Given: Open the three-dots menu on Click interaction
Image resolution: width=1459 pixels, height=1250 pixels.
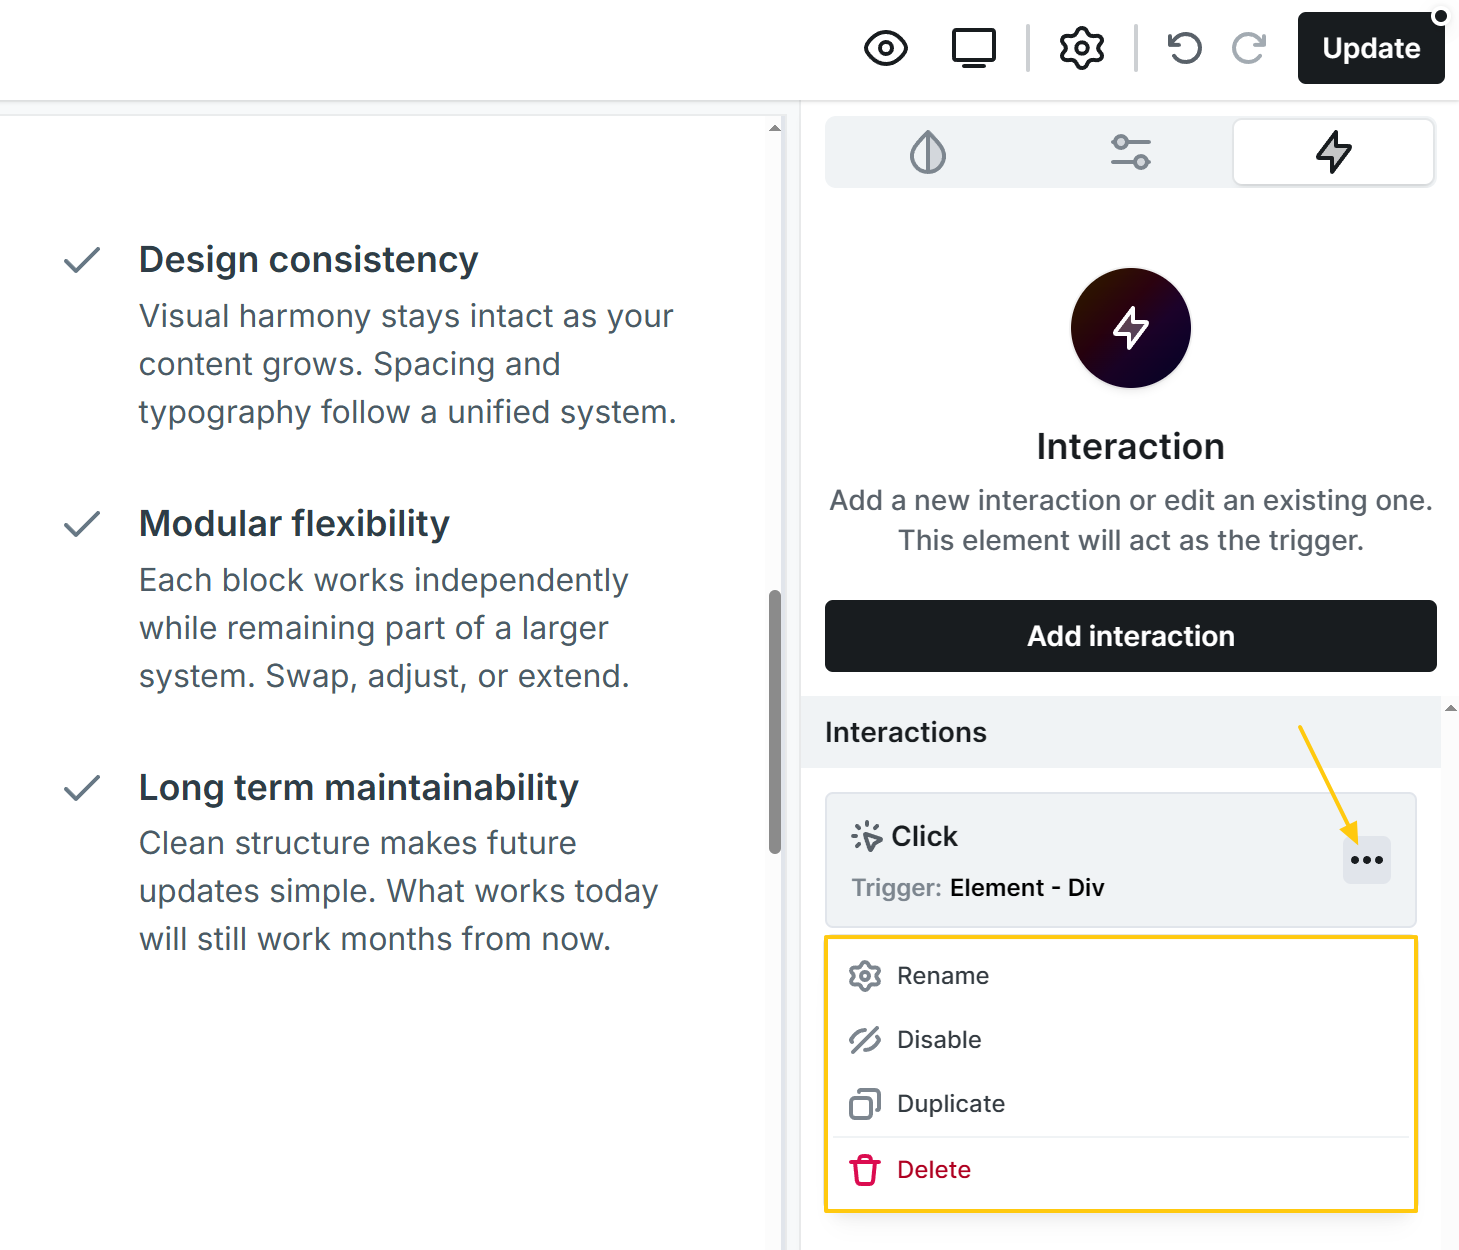Looking at the screenshot, I should [1366, 860].
